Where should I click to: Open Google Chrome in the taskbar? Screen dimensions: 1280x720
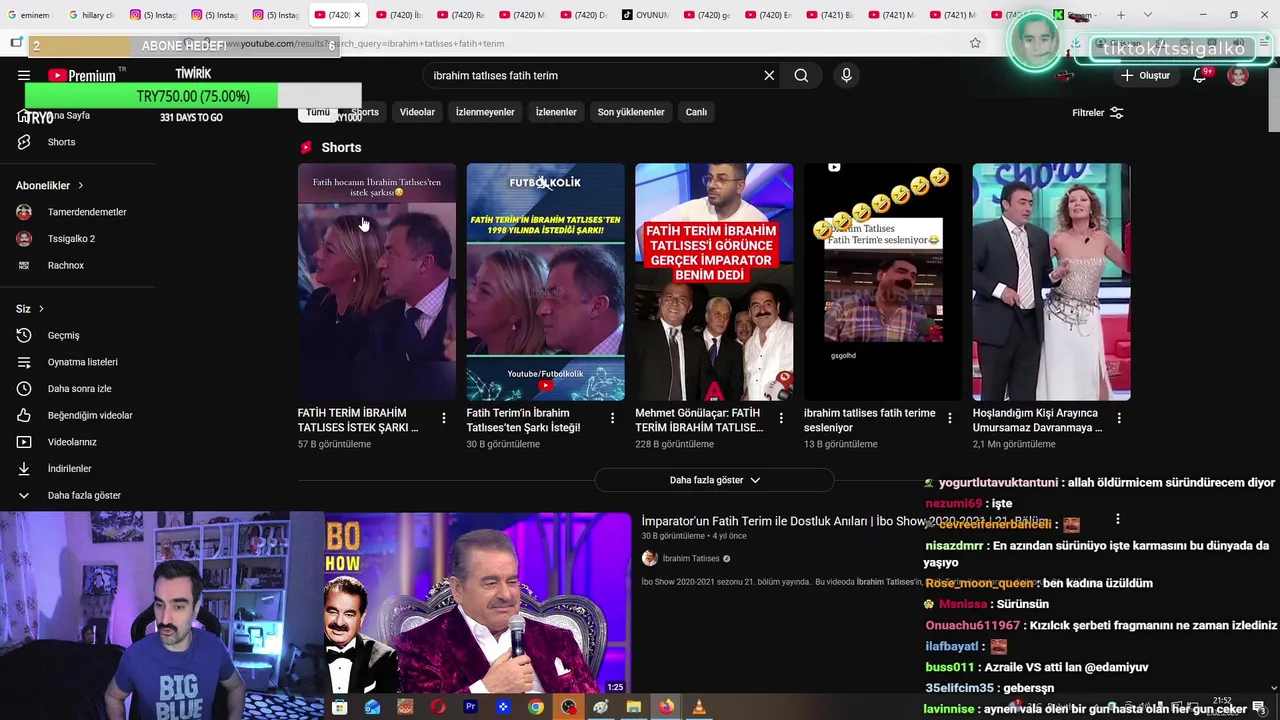(x=536, y=707)
